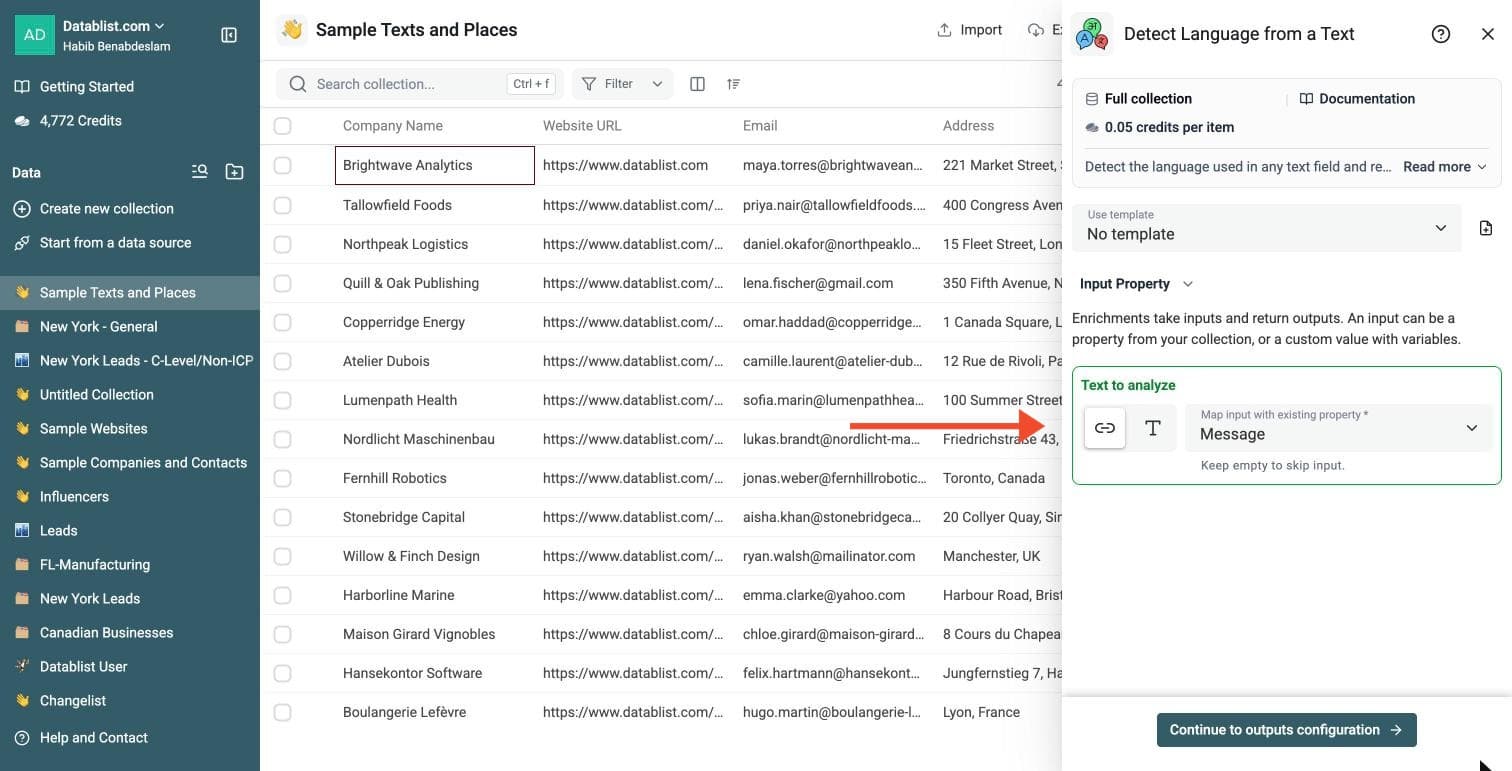Check the Boulangerie Lefèvre row checkbox
This screenshot has width=1512, height=771.
[283, 712]
